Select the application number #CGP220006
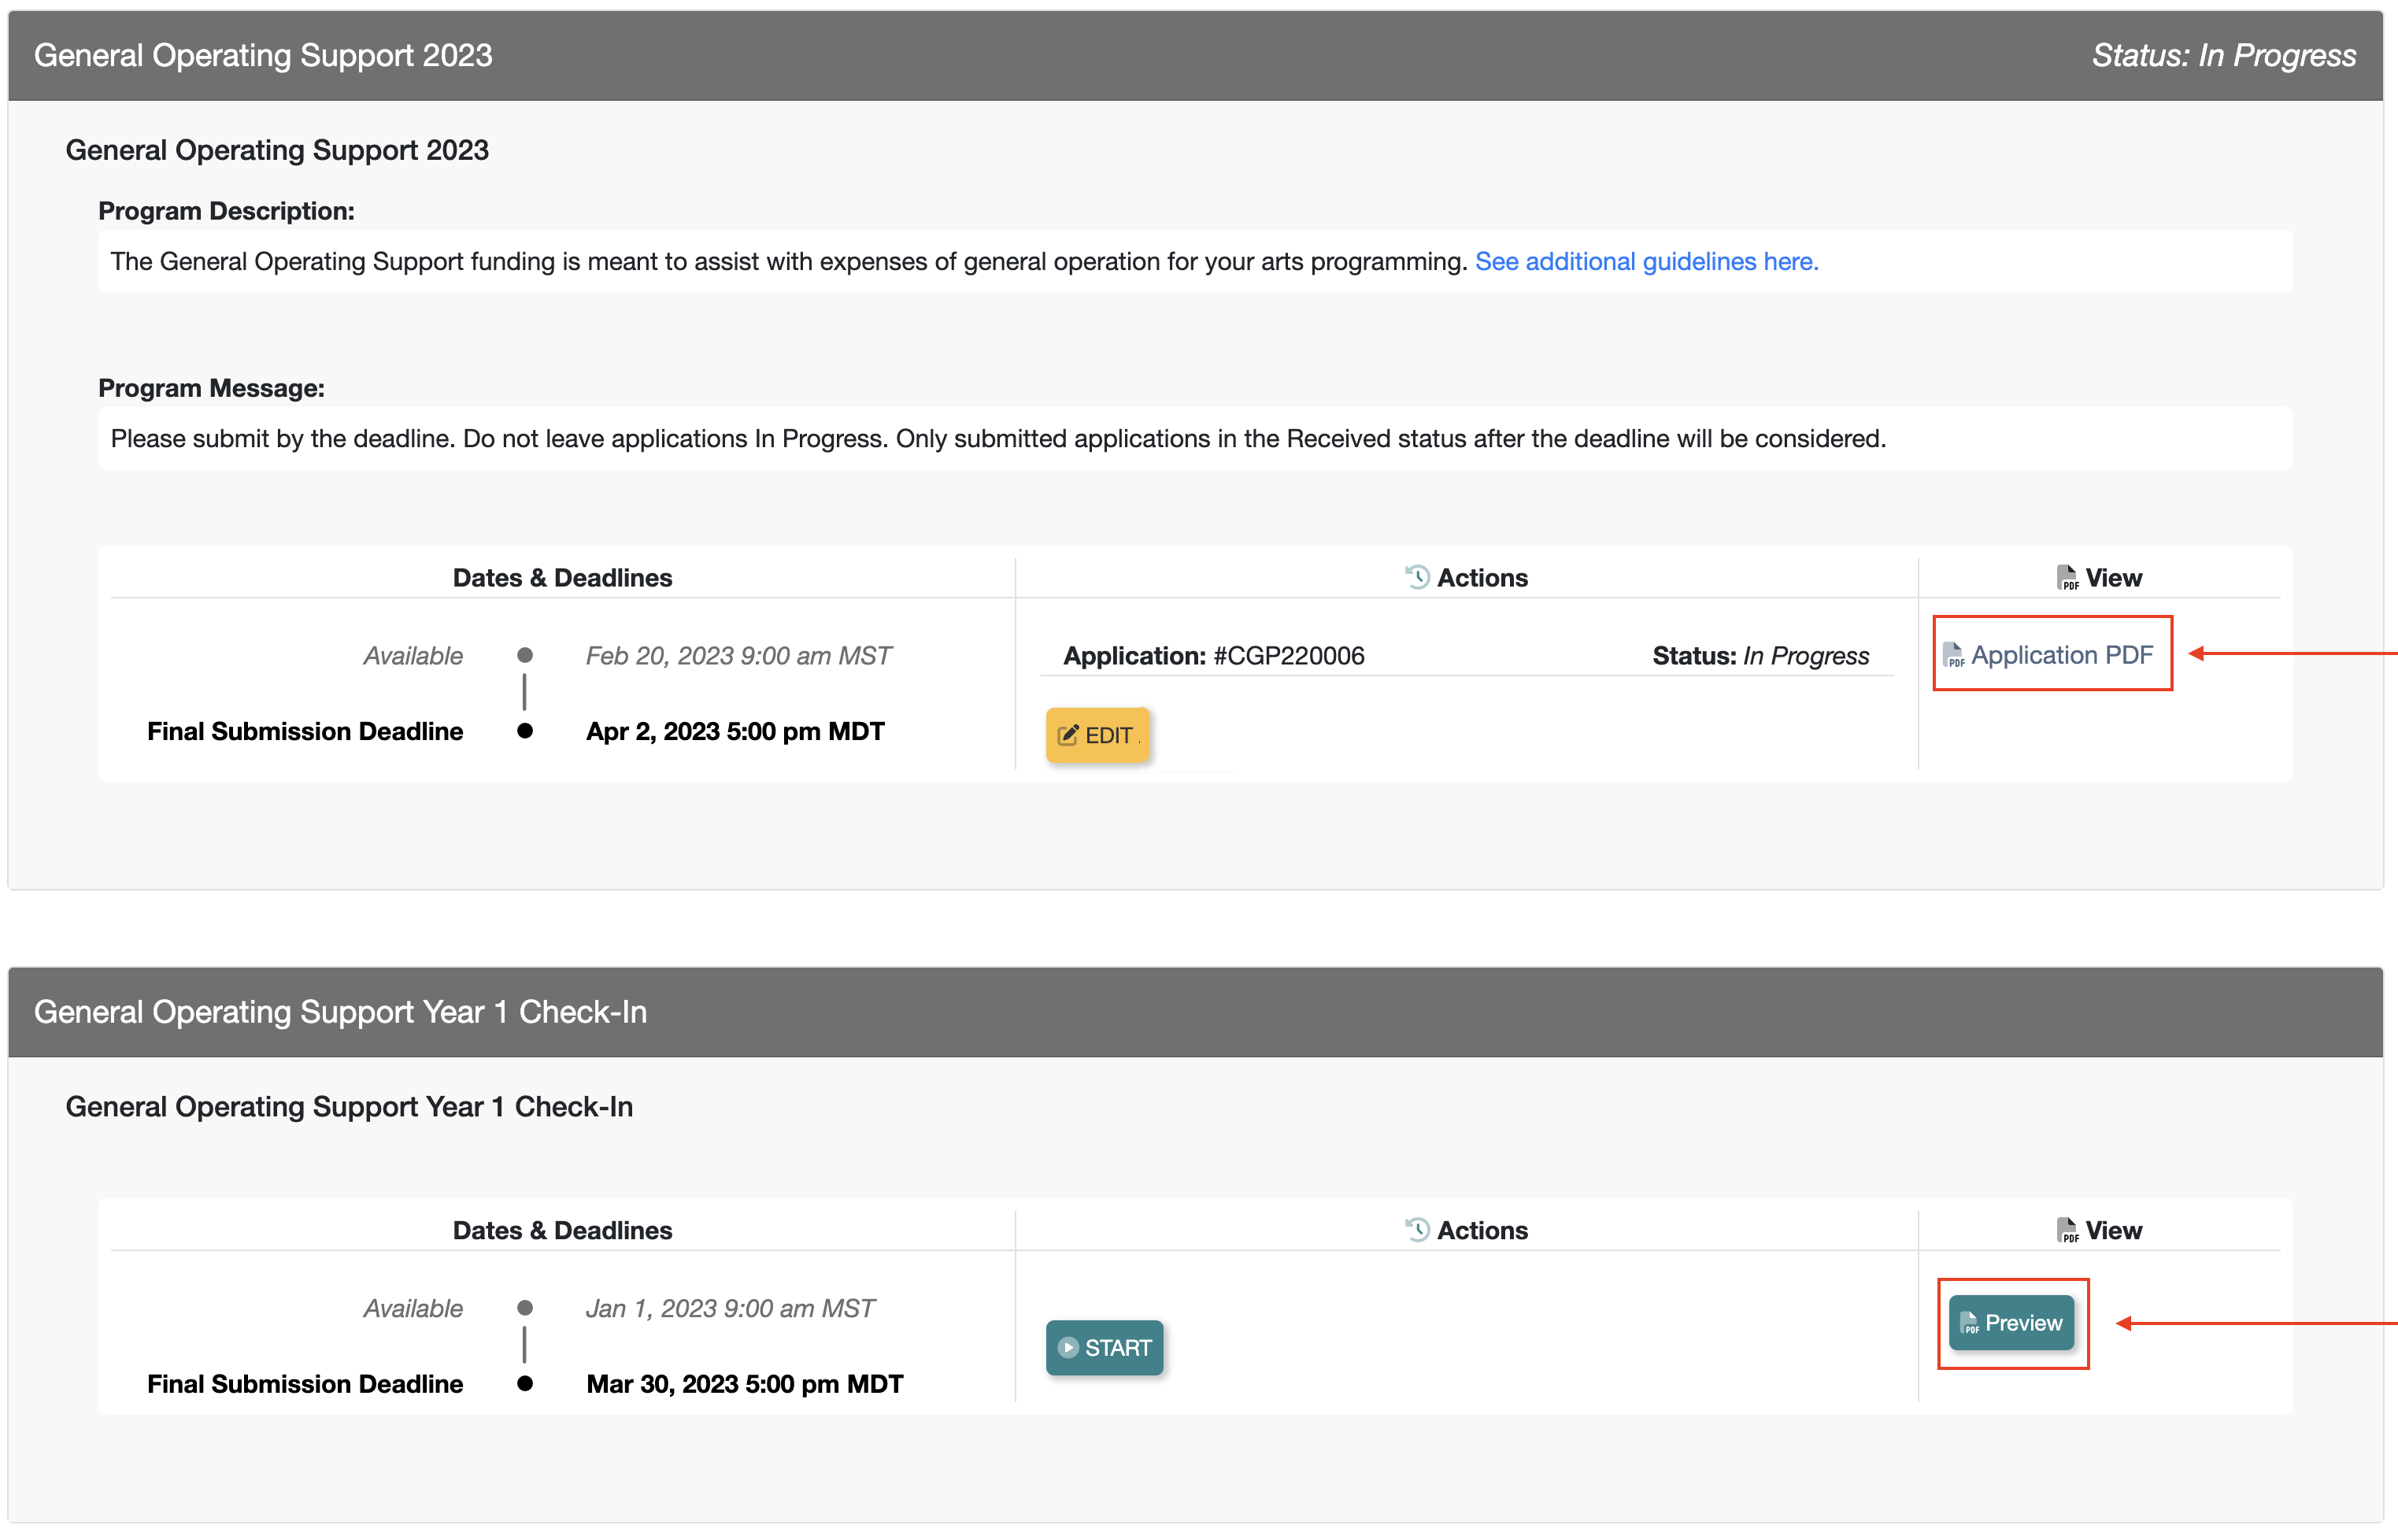 click(1288, 656)
